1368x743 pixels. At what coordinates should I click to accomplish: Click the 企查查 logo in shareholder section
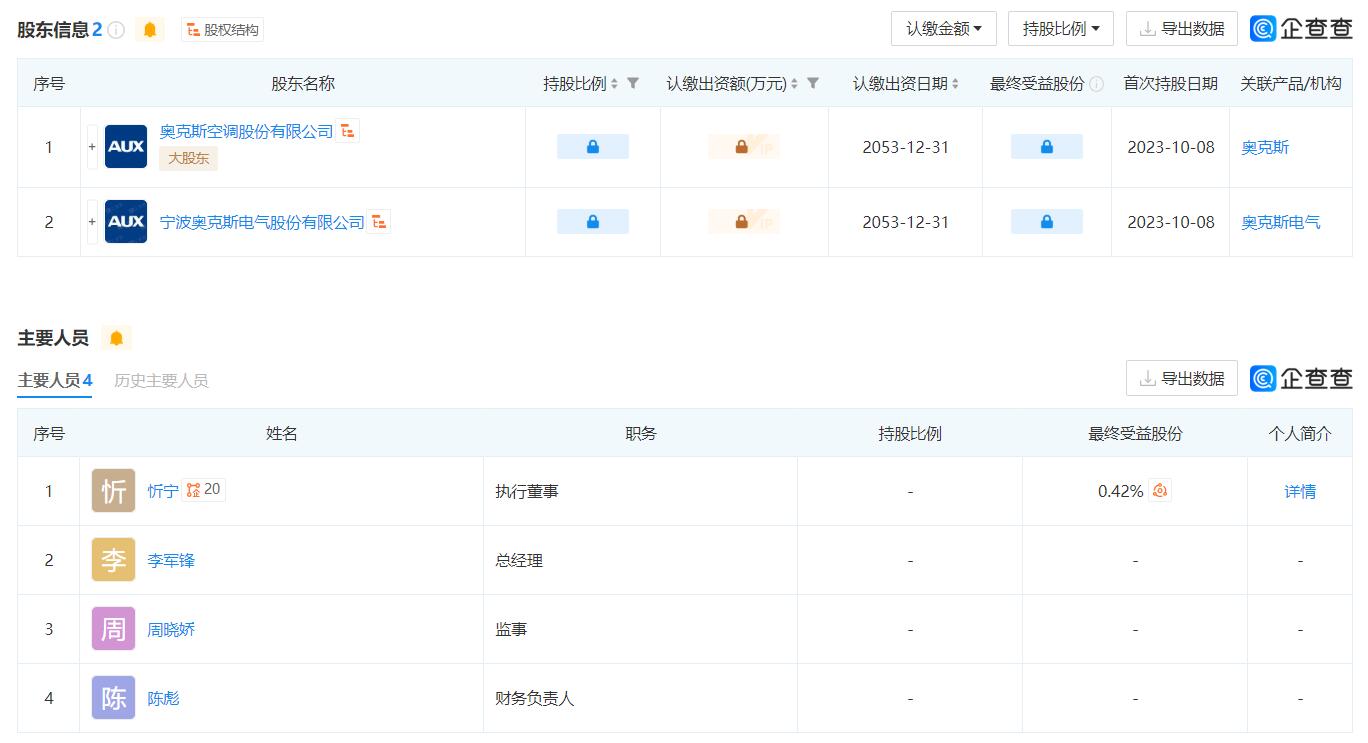[x=1301, y=29]
